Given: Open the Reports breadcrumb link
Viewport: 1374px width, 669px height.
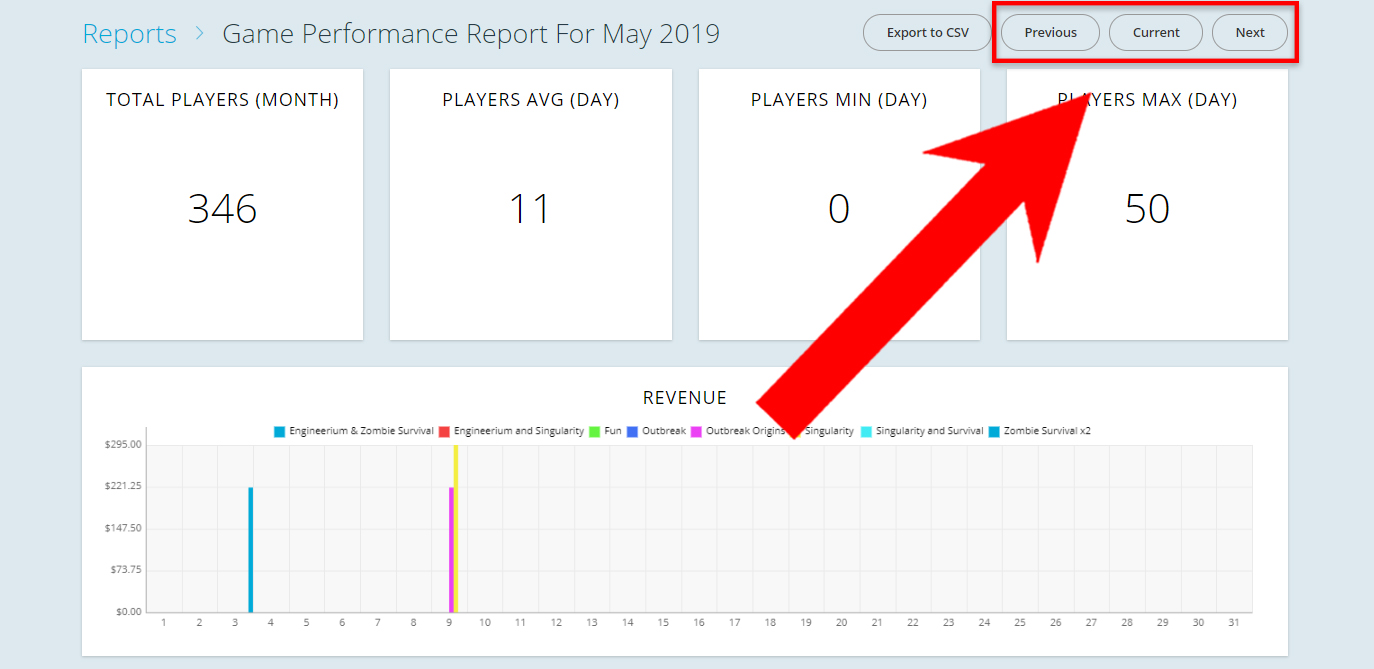Looking at the screenshot, I should (x=129, y=34).
